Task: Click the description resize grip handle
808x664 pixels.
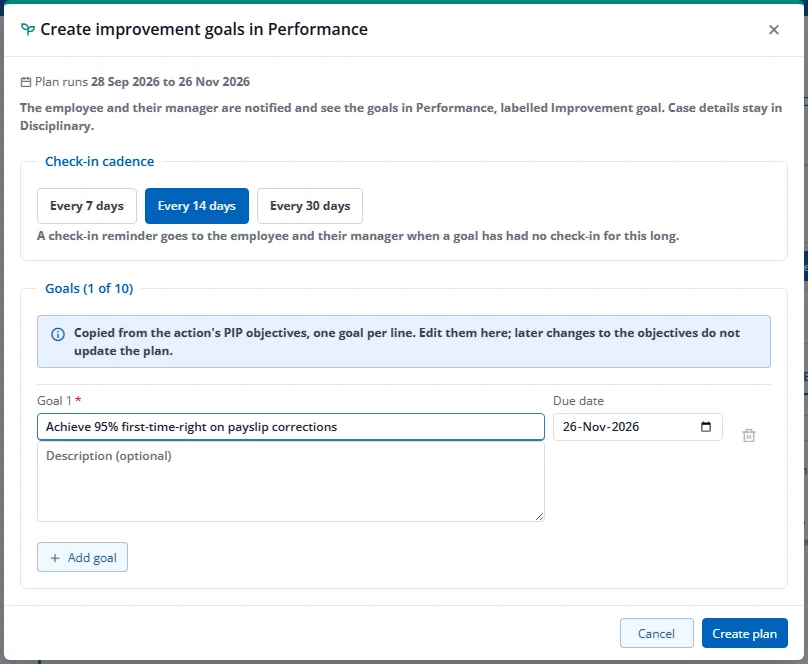Action: tap(539, 516)
